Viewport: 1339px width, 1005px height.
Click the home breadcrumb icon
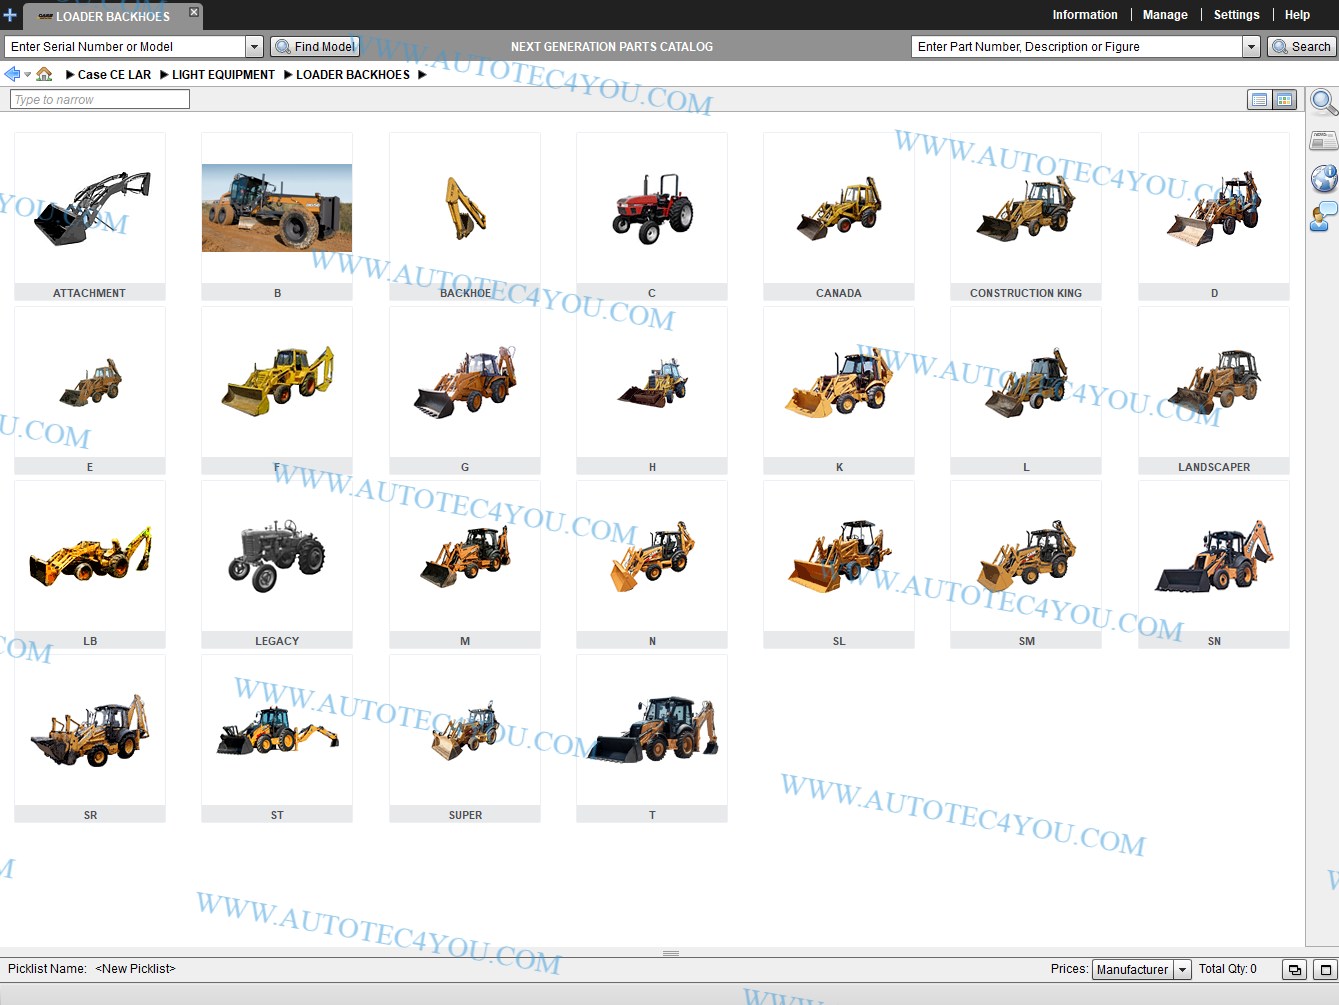tap(44, 73)
